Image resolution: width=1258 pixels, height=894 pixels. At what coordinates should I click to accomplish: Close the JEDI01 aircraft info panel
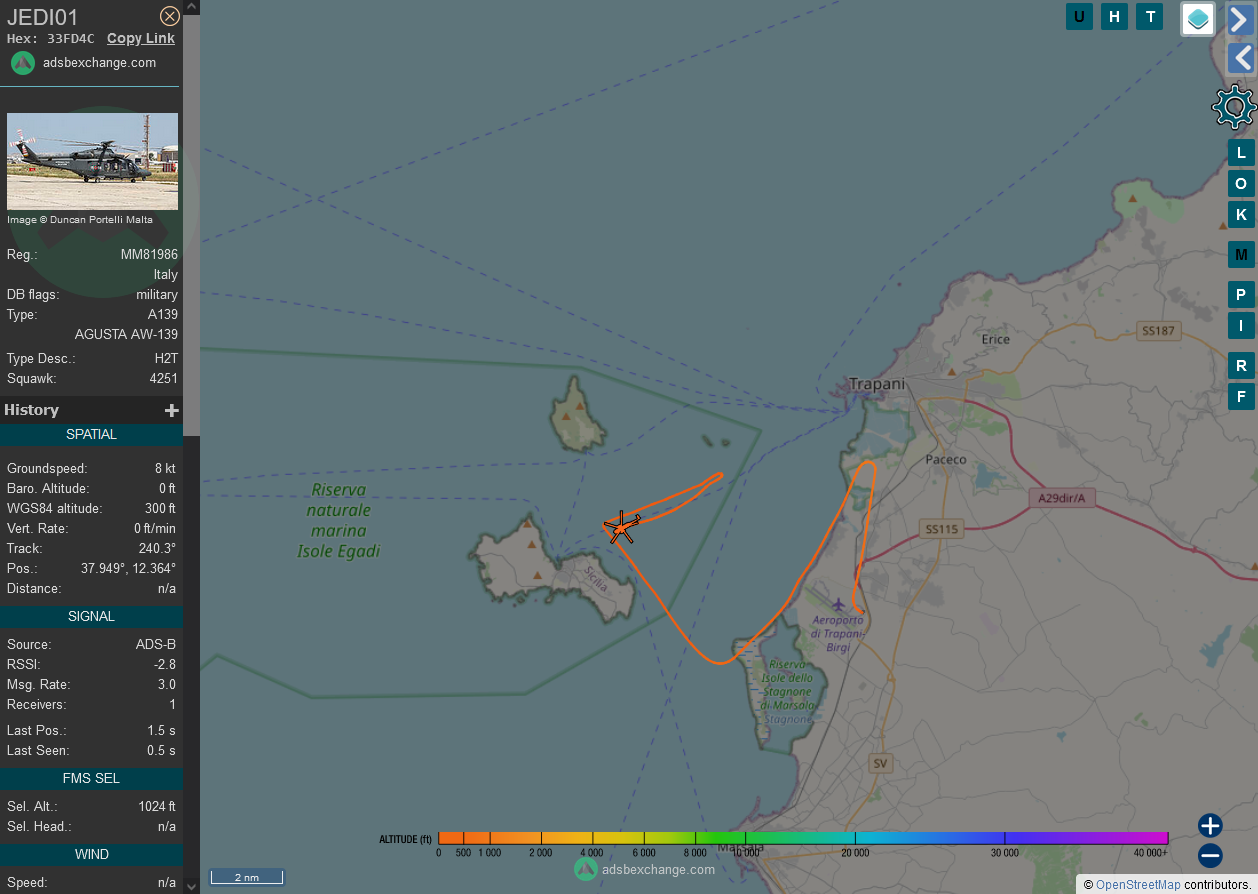[170, 16]
